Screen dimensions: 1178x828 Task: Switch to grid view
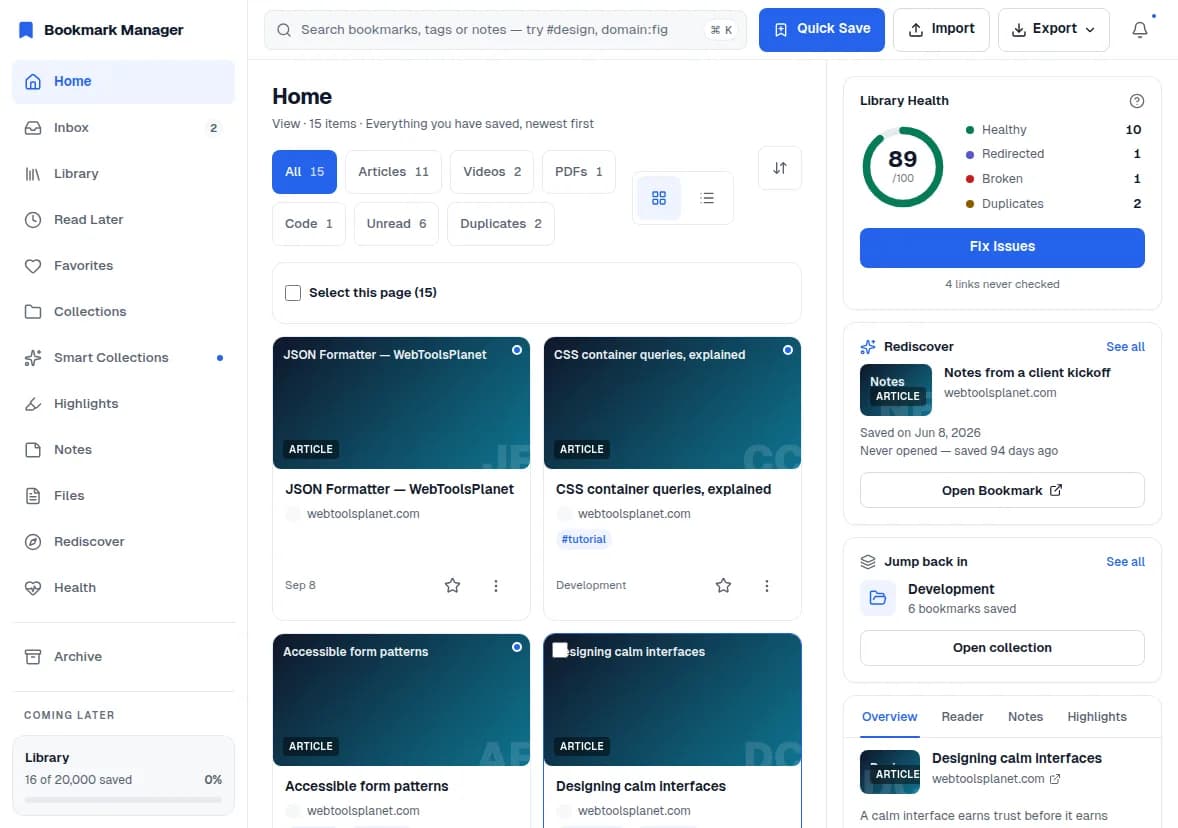(x=659, y=198)
